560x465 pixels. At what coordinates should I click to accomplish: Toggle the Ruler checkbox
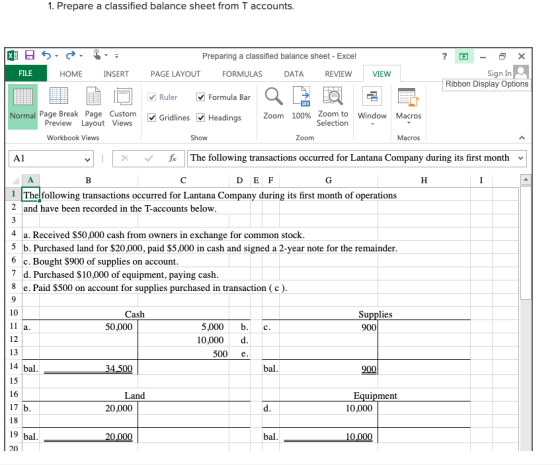click(x=152, y=97)
